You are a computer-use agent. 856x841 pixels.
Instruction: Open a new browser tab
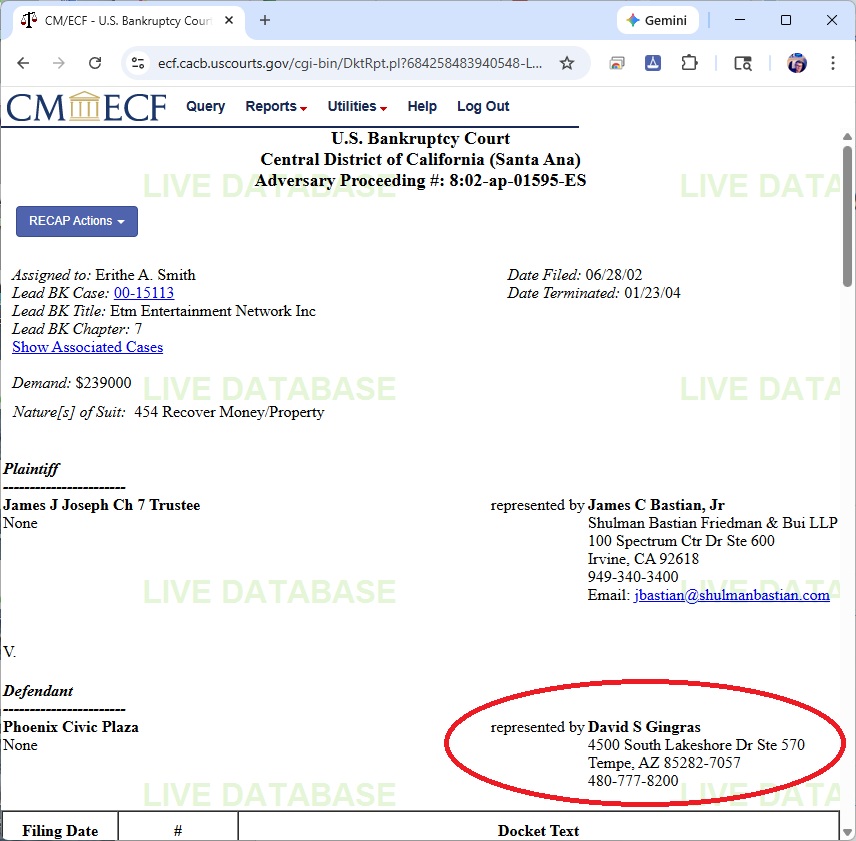pyautogui.click(x=265, y=20)
